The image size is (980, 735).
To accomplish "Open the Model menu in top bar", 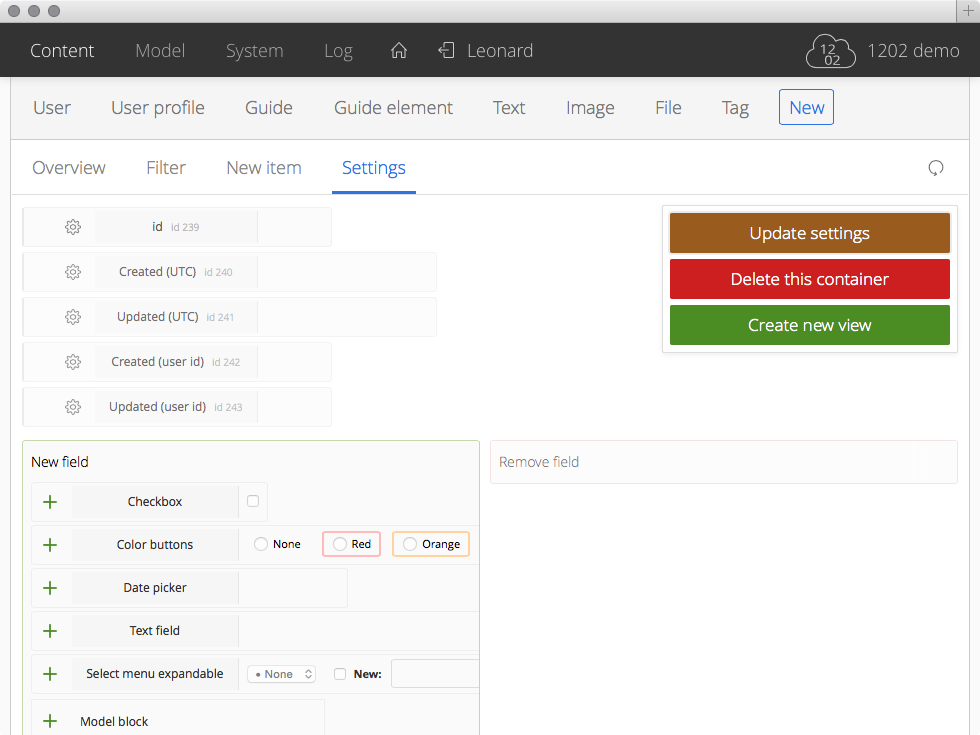I will [160, 51].
